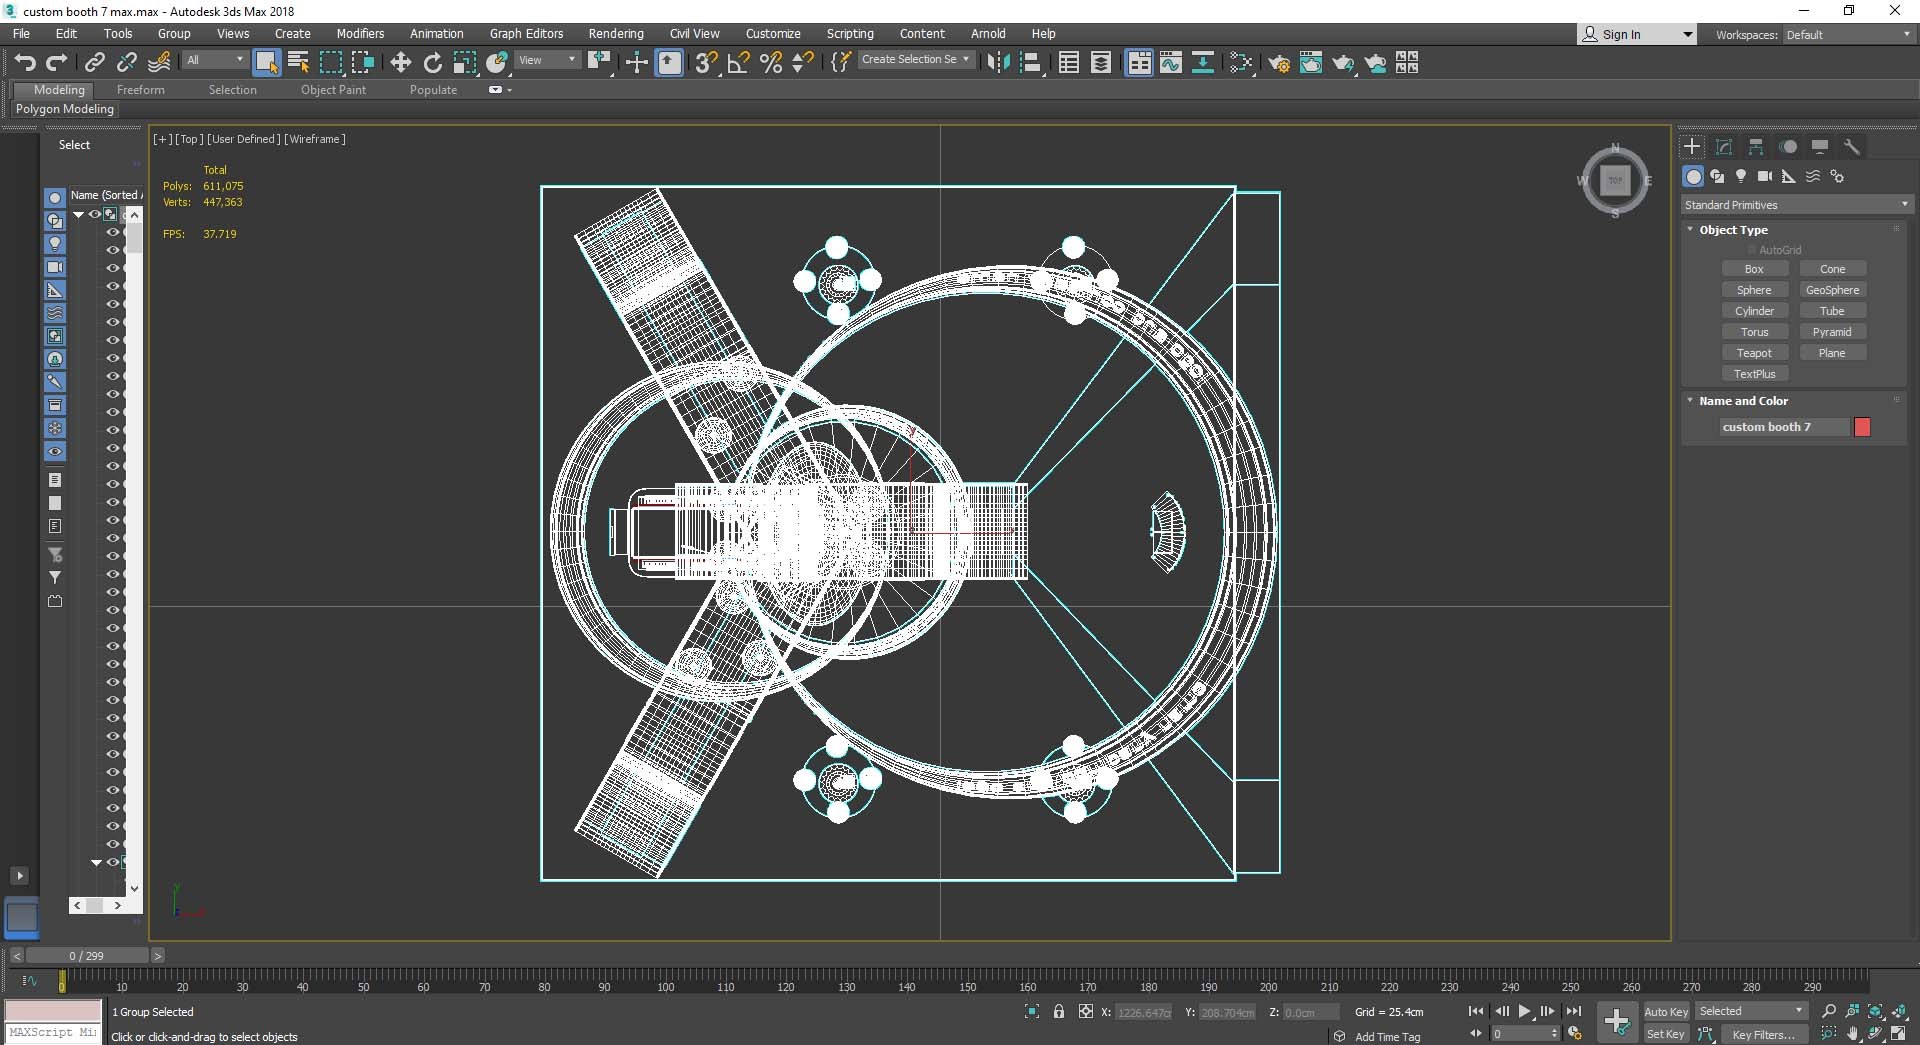Toggle Auto Key animation mode
This screenshot has height=1045, width=1920.
(1666, 1012)
